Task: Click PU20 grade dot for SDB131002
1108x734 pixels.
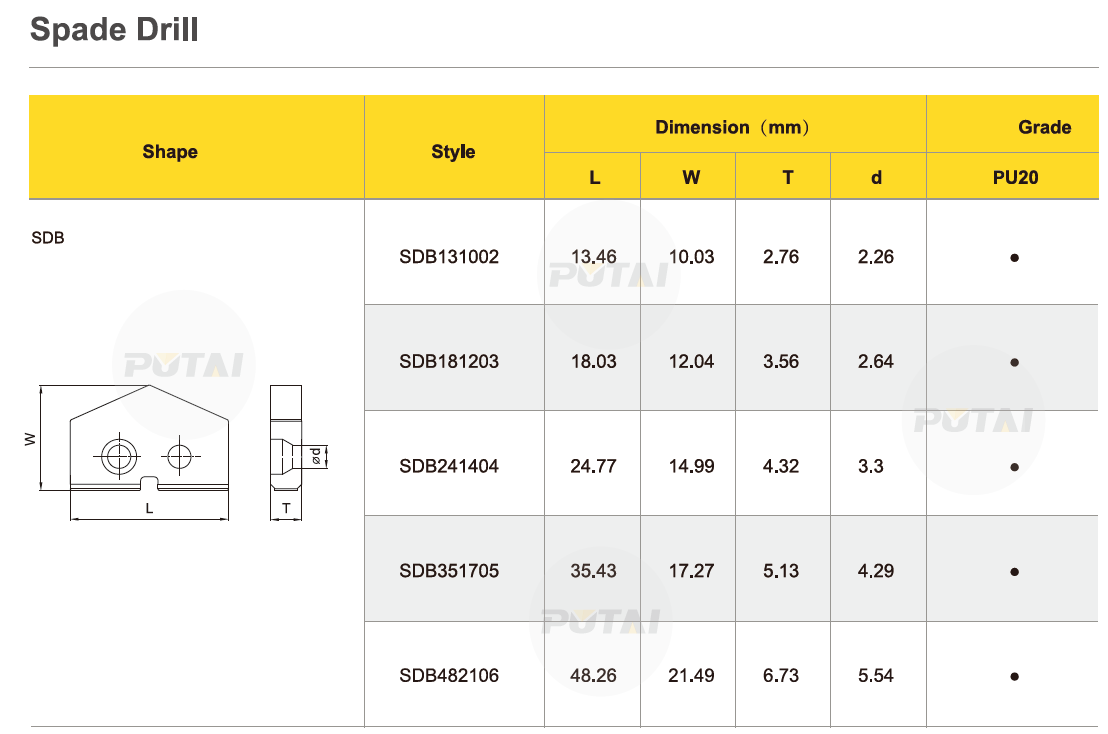Action: (x=1014, y=258)
